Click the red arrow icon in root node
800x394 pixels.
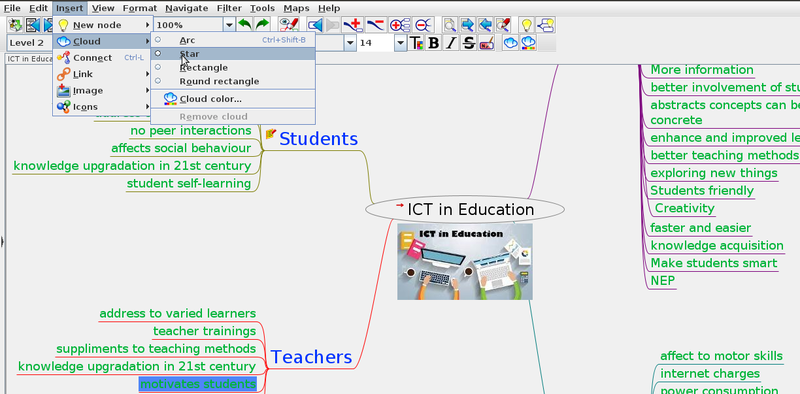coord(399,205)
